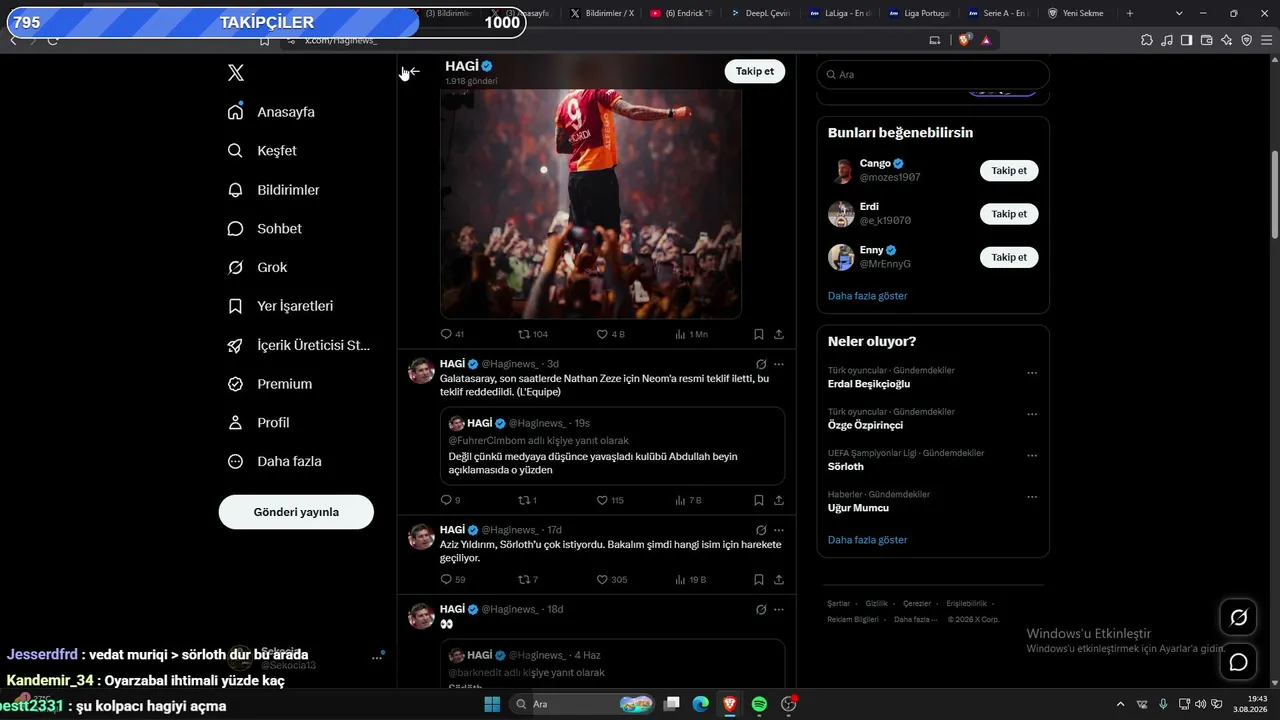Follow Cango with the Takip et button
Image resolution: width=1280 pixels, height=720 pixels.
[1009, 171]
